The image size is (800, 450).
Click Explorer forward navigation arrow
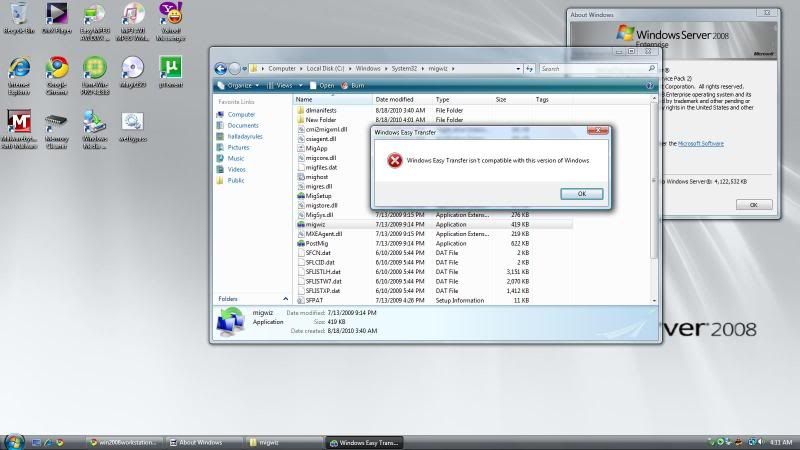pyautogui.click(x=234, y=68)
